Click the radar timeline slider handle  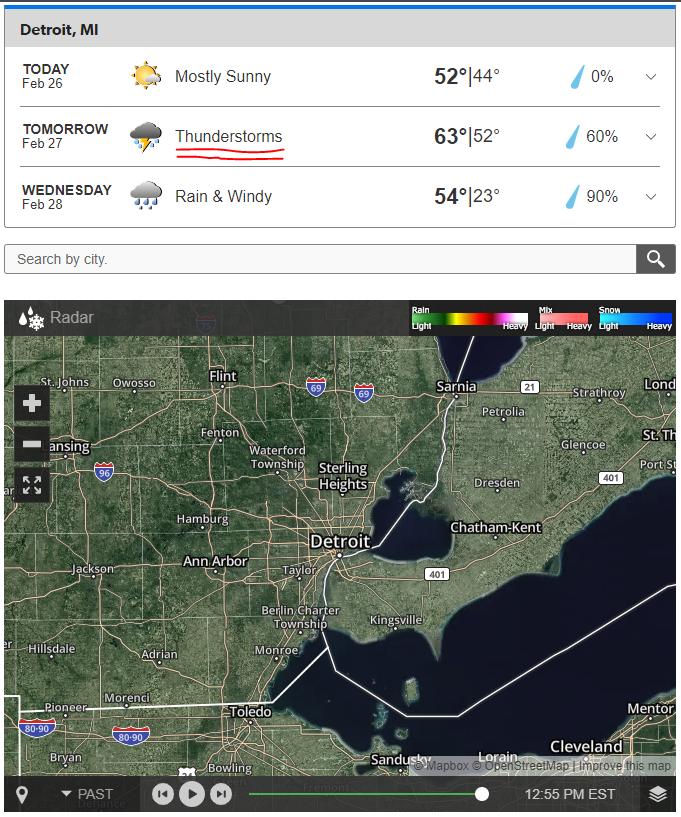pyautogui.click(x=482, y=794)
